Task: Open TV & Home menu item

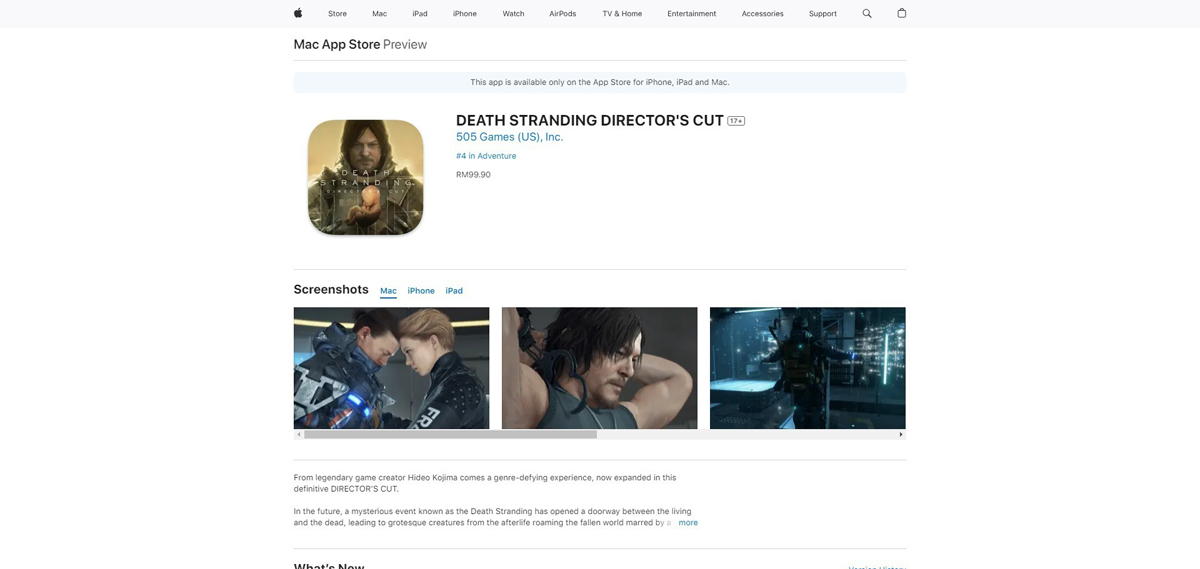Action: tap(622, 14)
